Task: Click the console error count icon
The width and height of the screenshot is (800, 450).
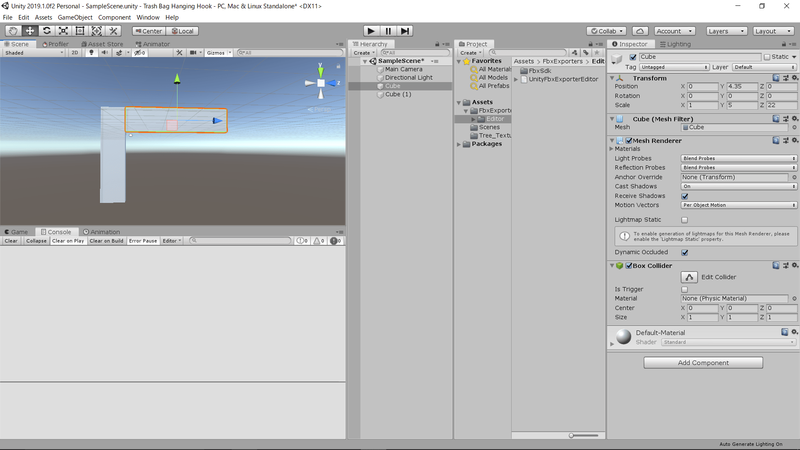Action: click(336, 241)
